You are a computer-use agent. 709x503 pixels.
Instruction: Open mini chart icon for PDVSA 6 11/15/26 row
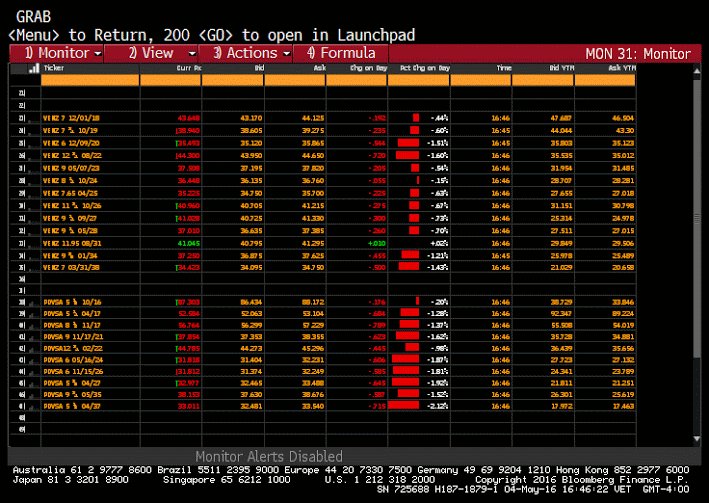[x=32, y=373]
